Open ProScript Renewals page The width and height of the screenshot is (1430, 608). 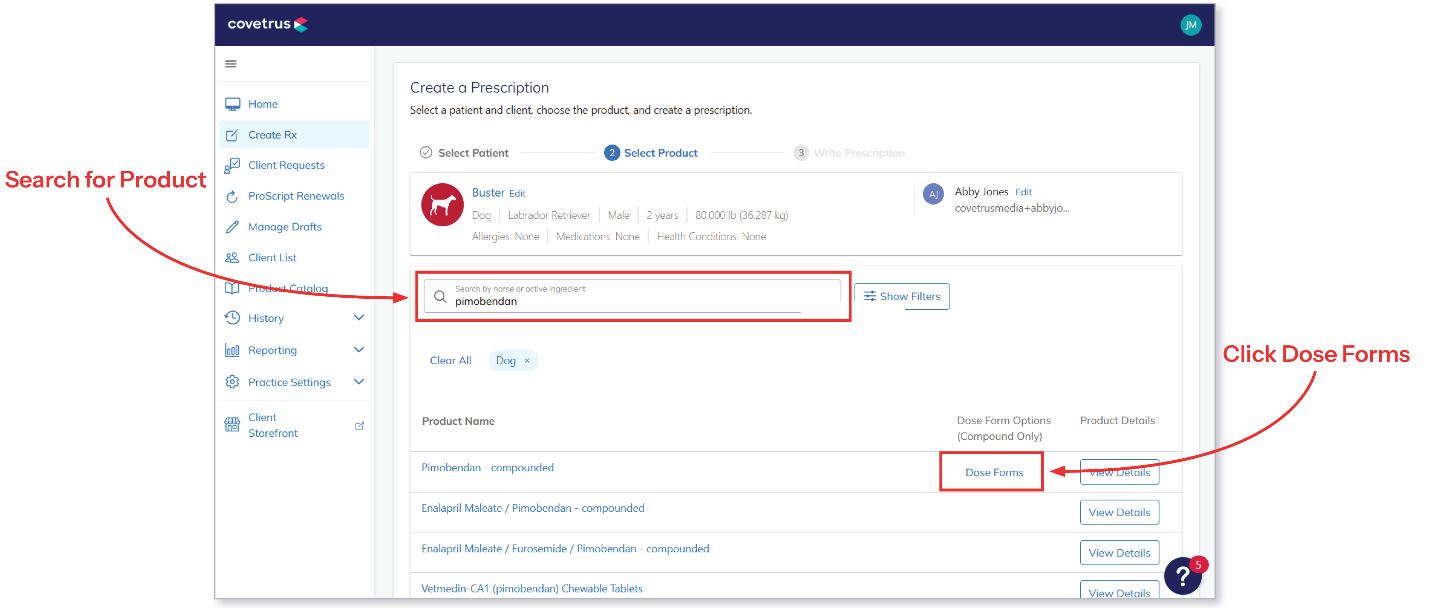[296, 196]
